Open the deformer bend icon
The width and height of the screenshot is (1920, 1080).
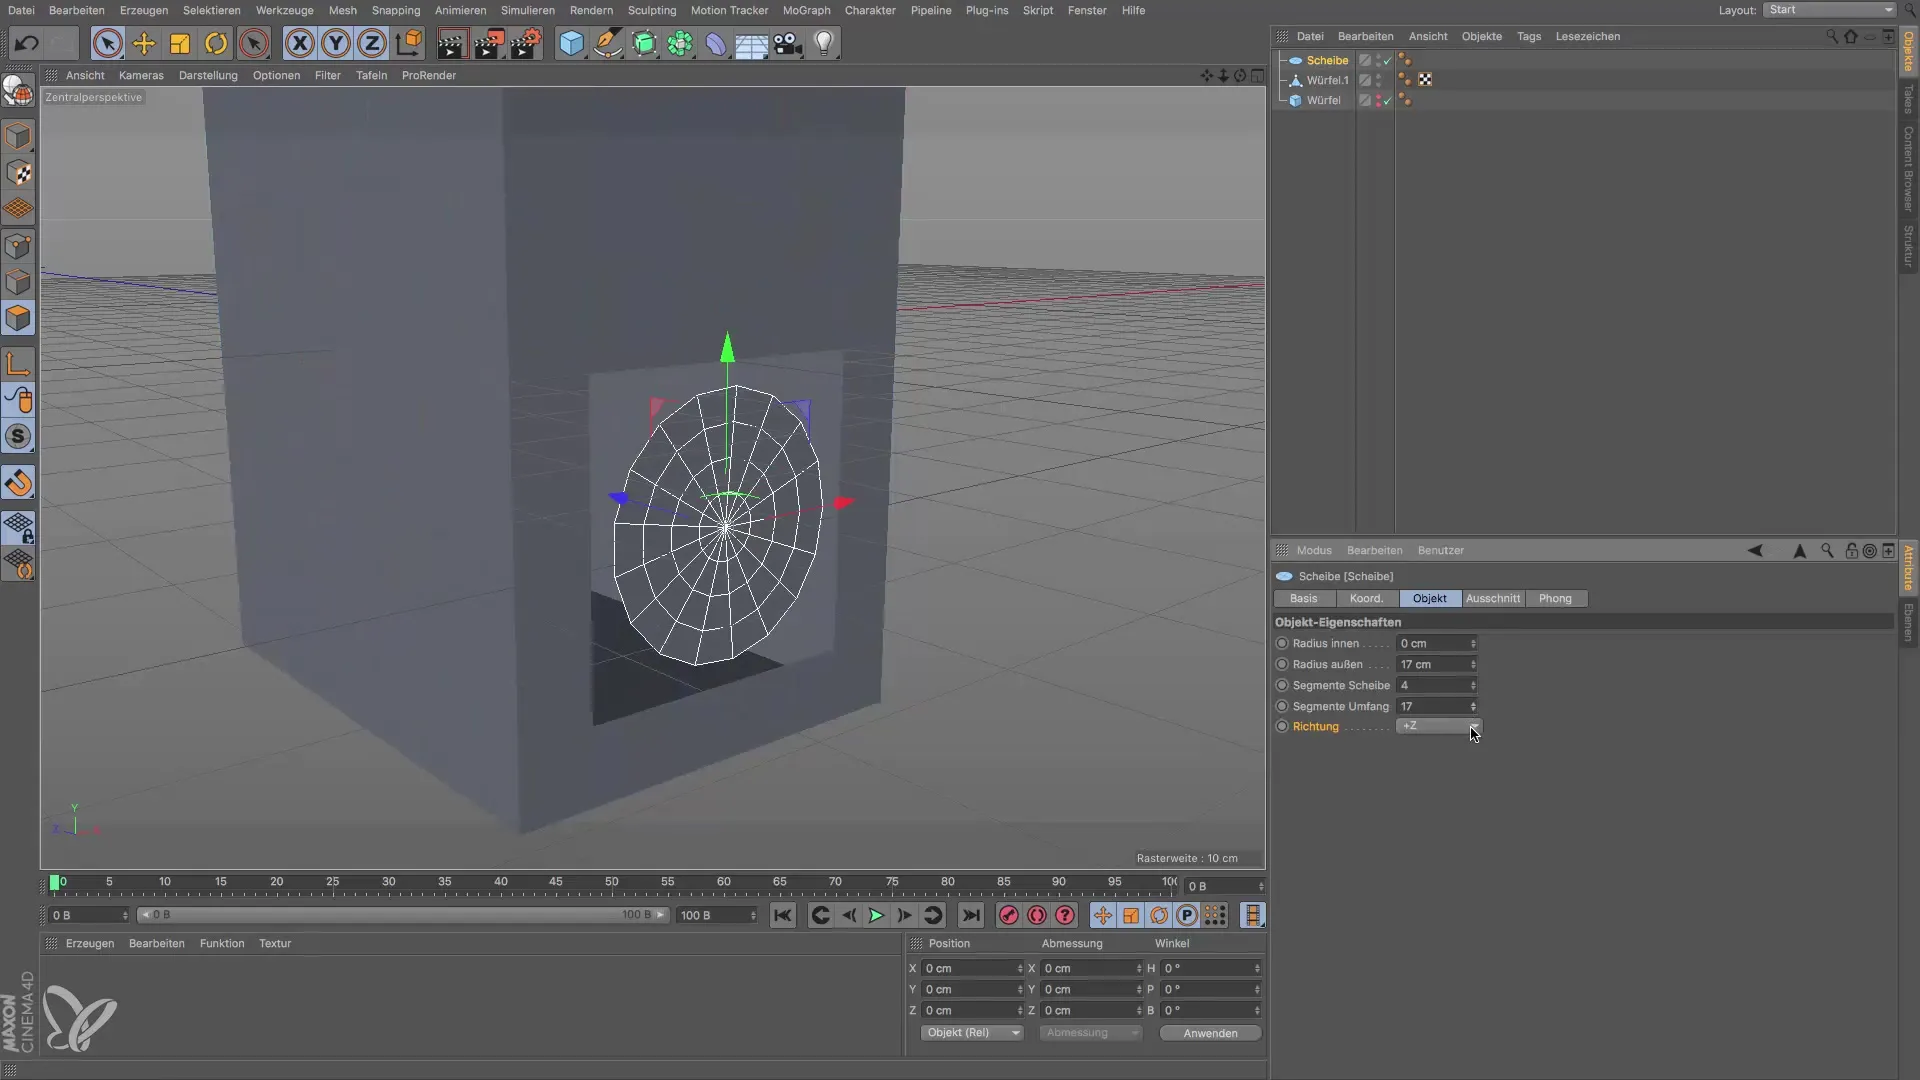(716, 43)
